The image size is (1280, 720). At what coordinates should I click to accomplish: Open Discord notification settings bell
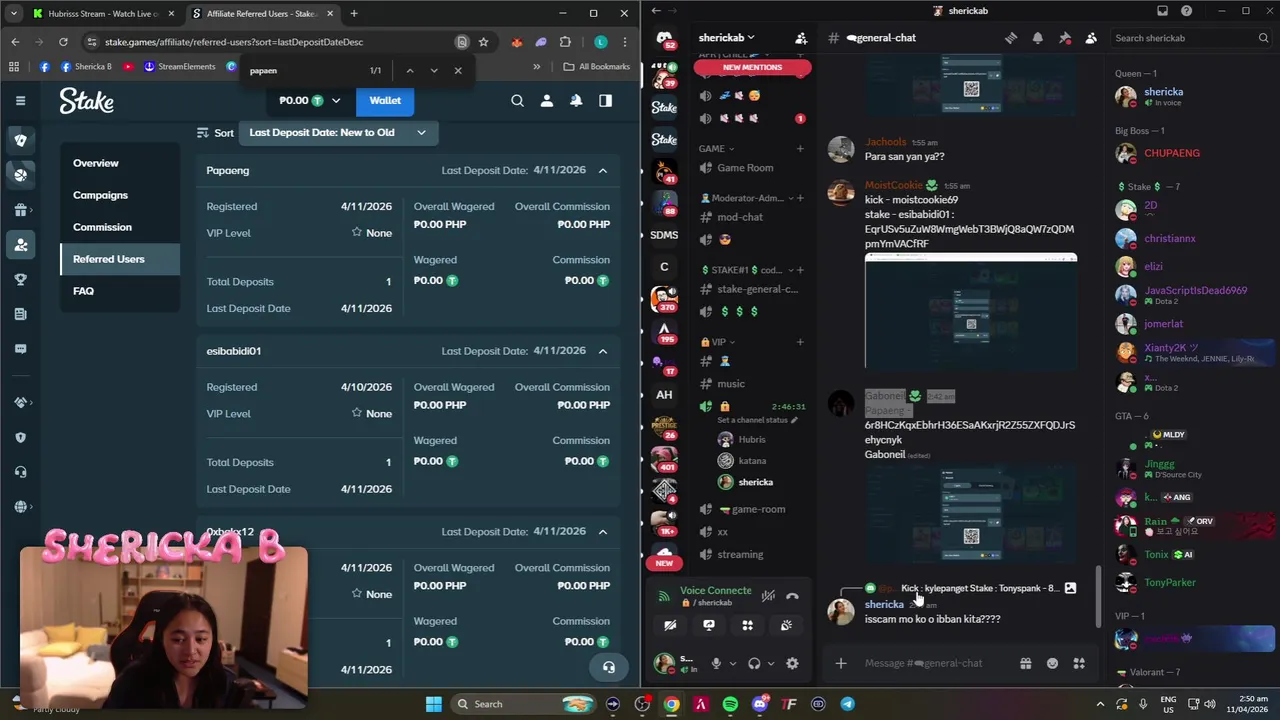pyautogui.click(x=1038, y=38)
